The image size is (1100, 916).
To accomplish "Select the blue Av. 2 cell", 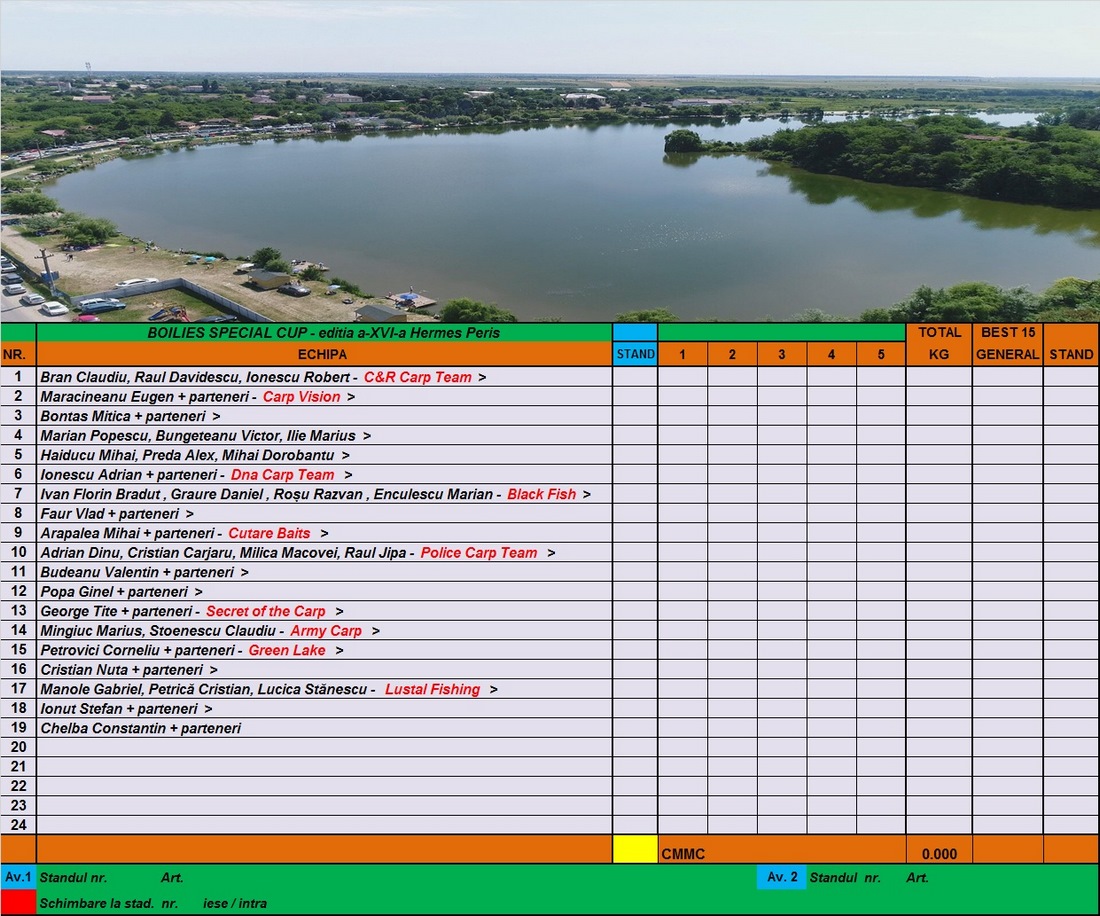I will coord(781,877).
